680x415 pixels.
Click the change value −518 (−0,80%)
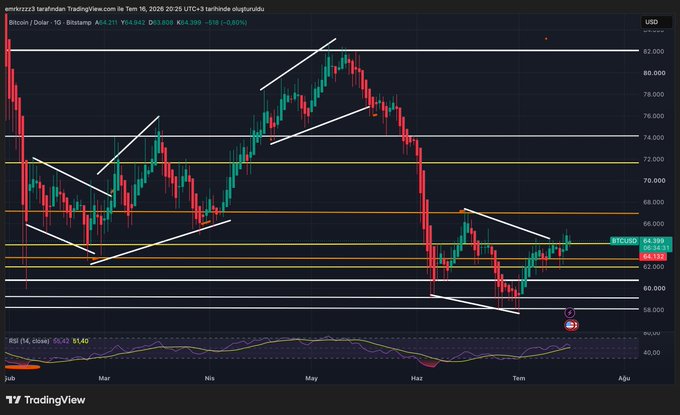coord(228,23)
